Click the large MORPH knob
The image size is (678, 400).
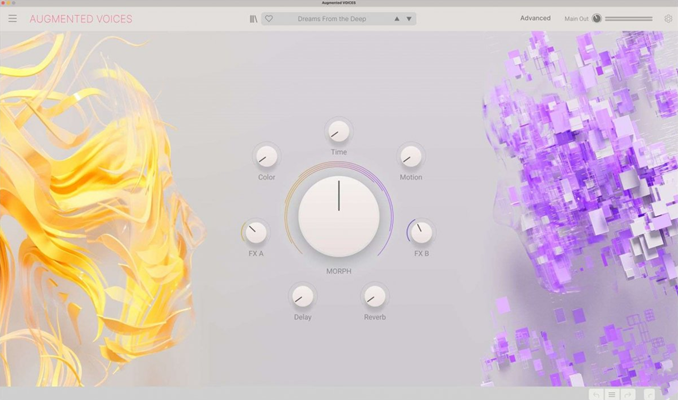(339, 216)
